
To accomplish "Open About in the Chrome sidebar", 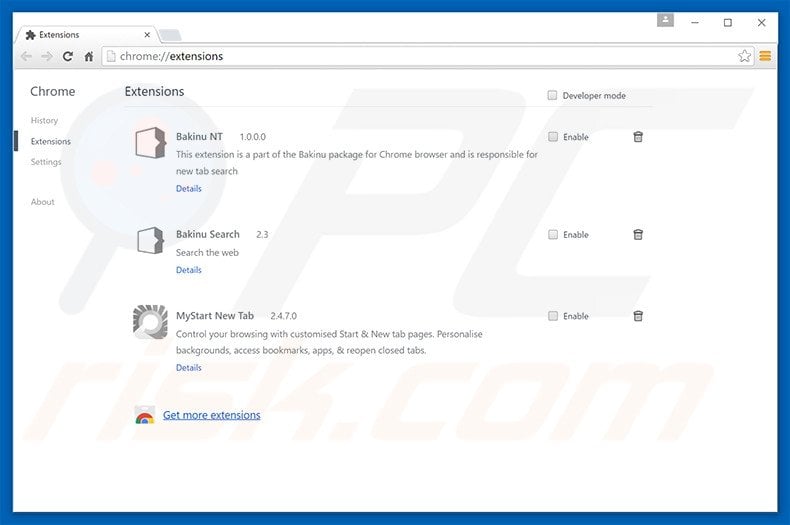I will [x=42, y=202].
